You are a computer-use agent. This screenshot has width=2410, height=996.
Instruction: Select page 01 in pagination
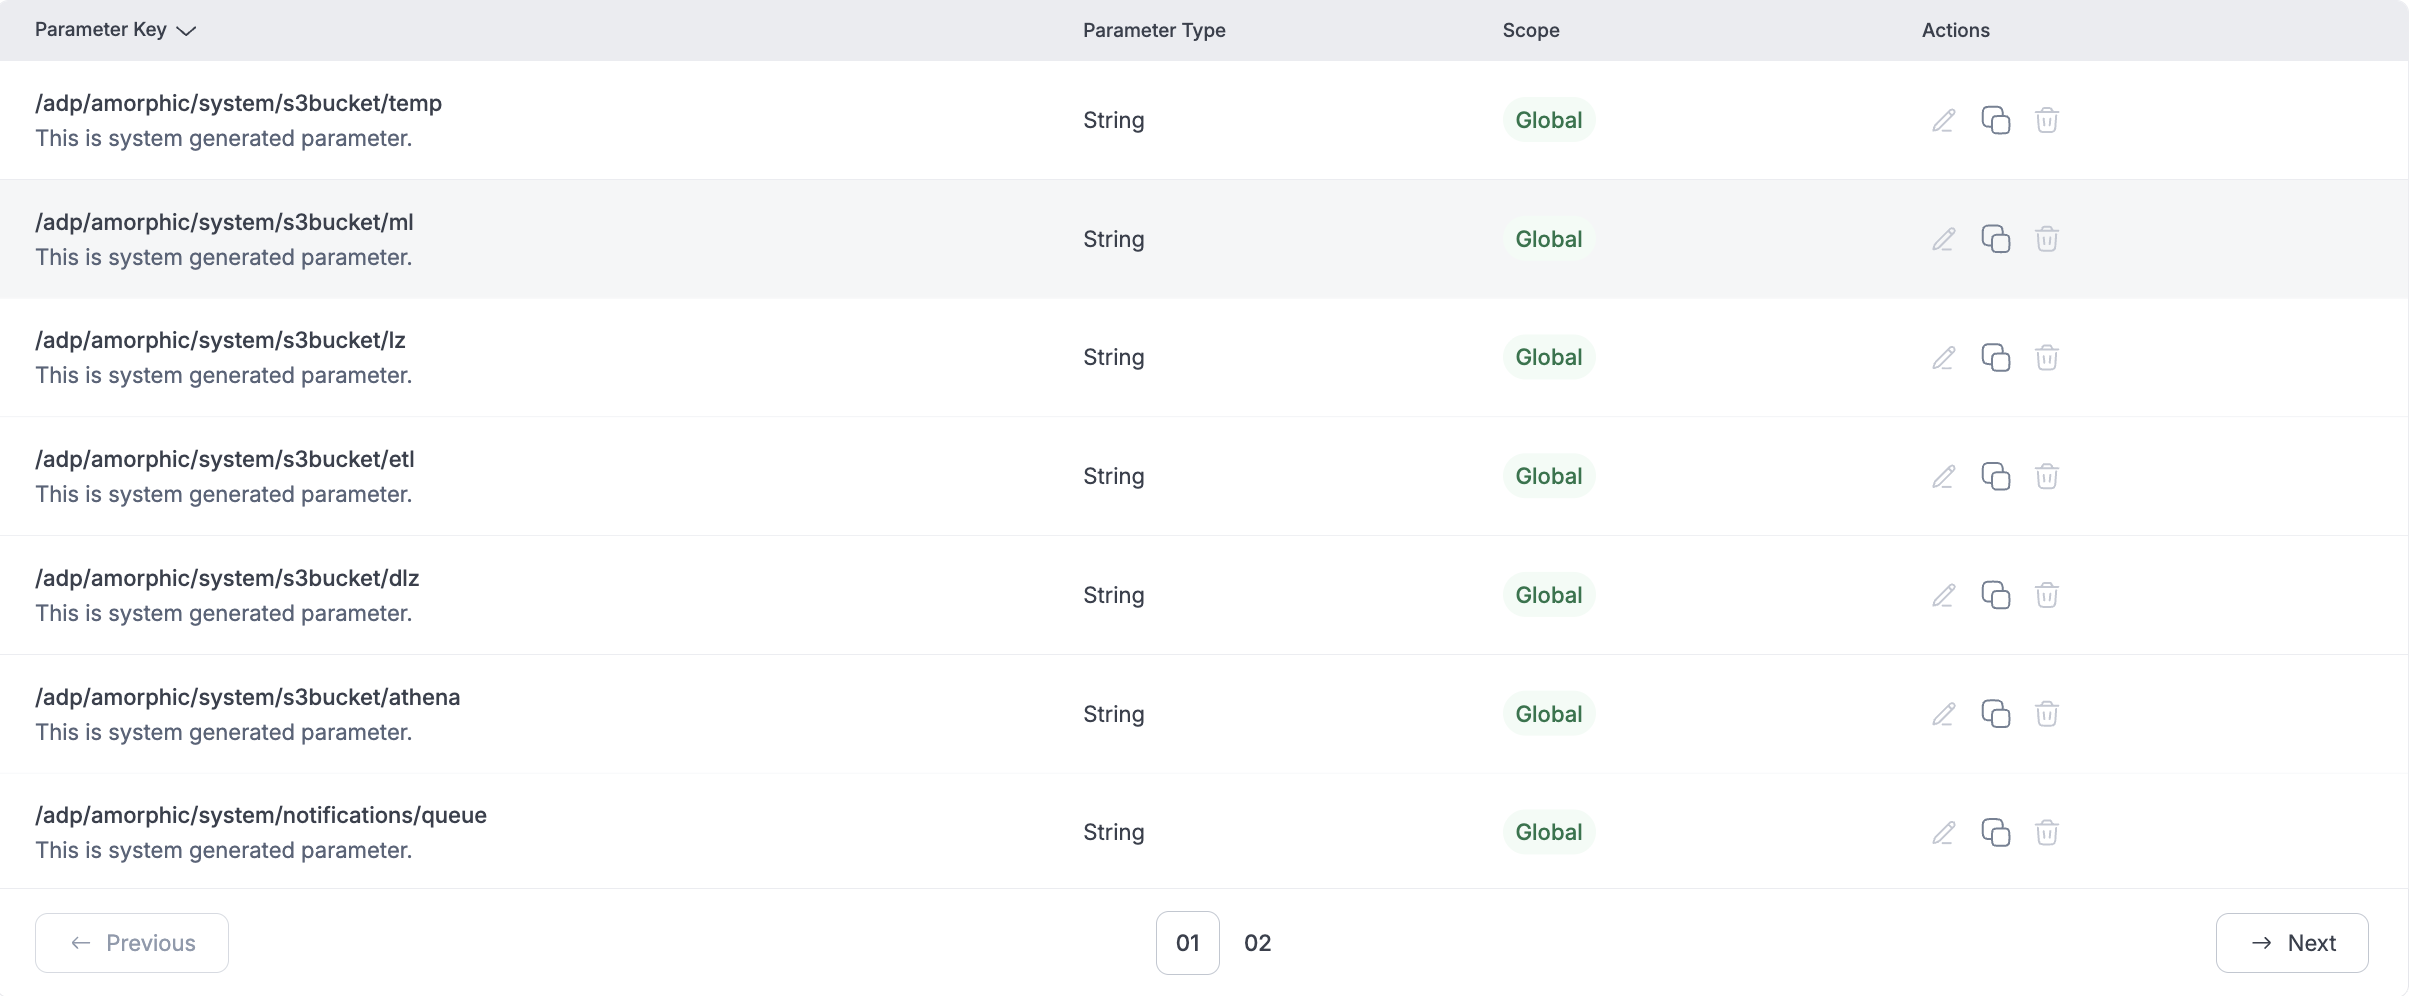(x=1187, y=943)
